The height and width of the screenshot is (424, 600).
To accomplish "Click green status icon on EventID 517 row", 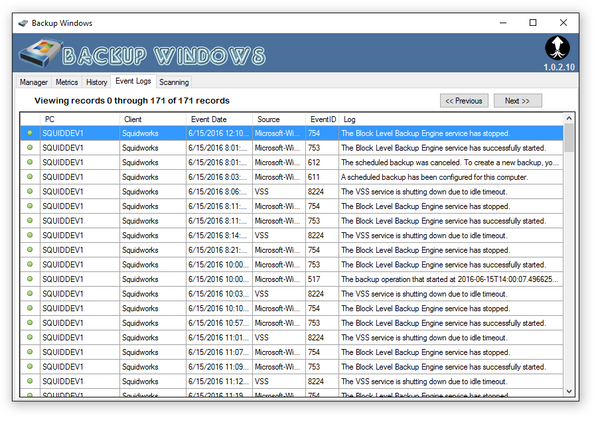I will [30, 279].
